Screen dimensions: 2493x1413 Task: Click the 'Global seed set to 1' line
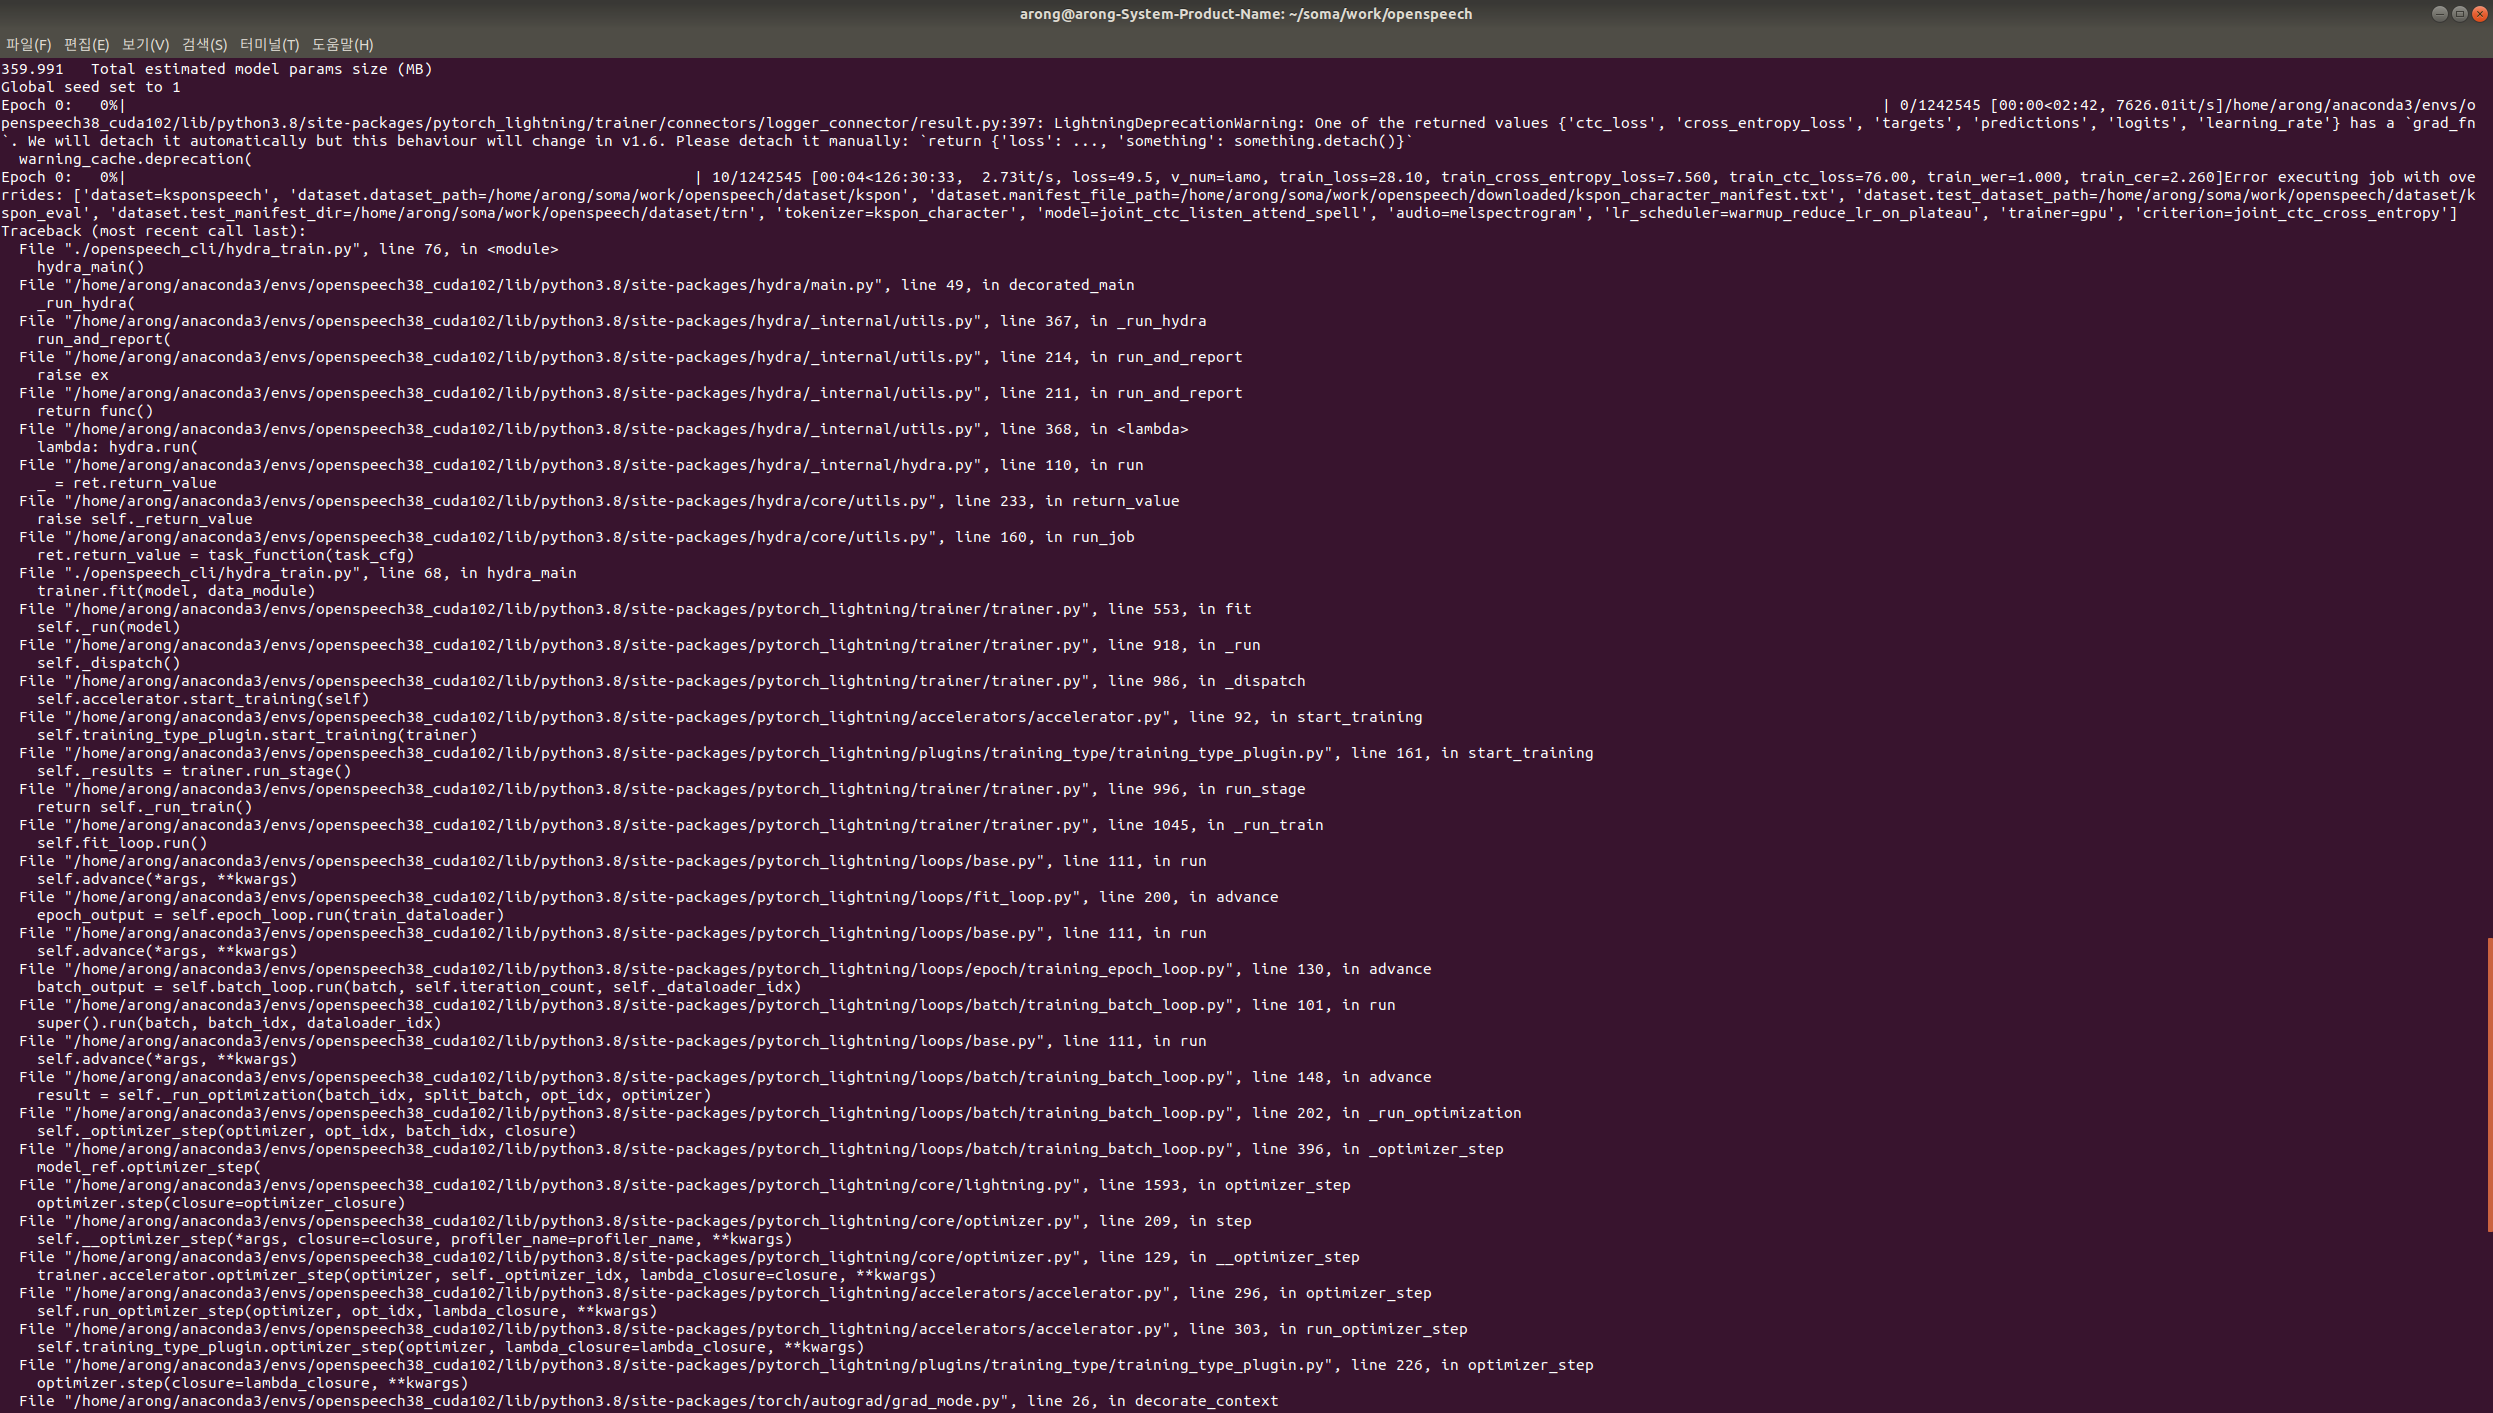(90, 87)
